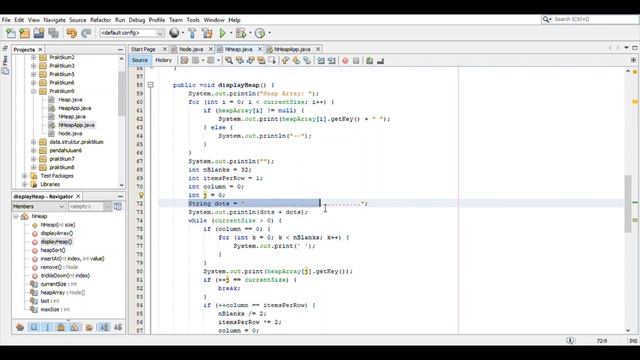Toggle show fields filter in Navigator
The image size is (640, 360).
pos(34,327)
